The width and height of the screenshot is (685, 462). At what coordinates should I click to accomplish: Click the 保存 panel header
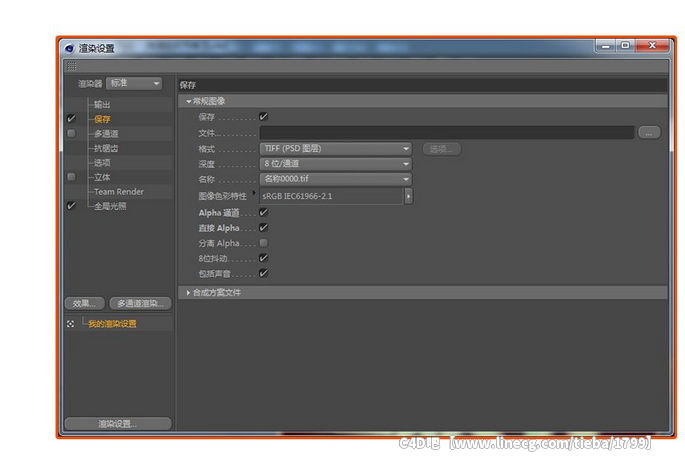(423, 85)
